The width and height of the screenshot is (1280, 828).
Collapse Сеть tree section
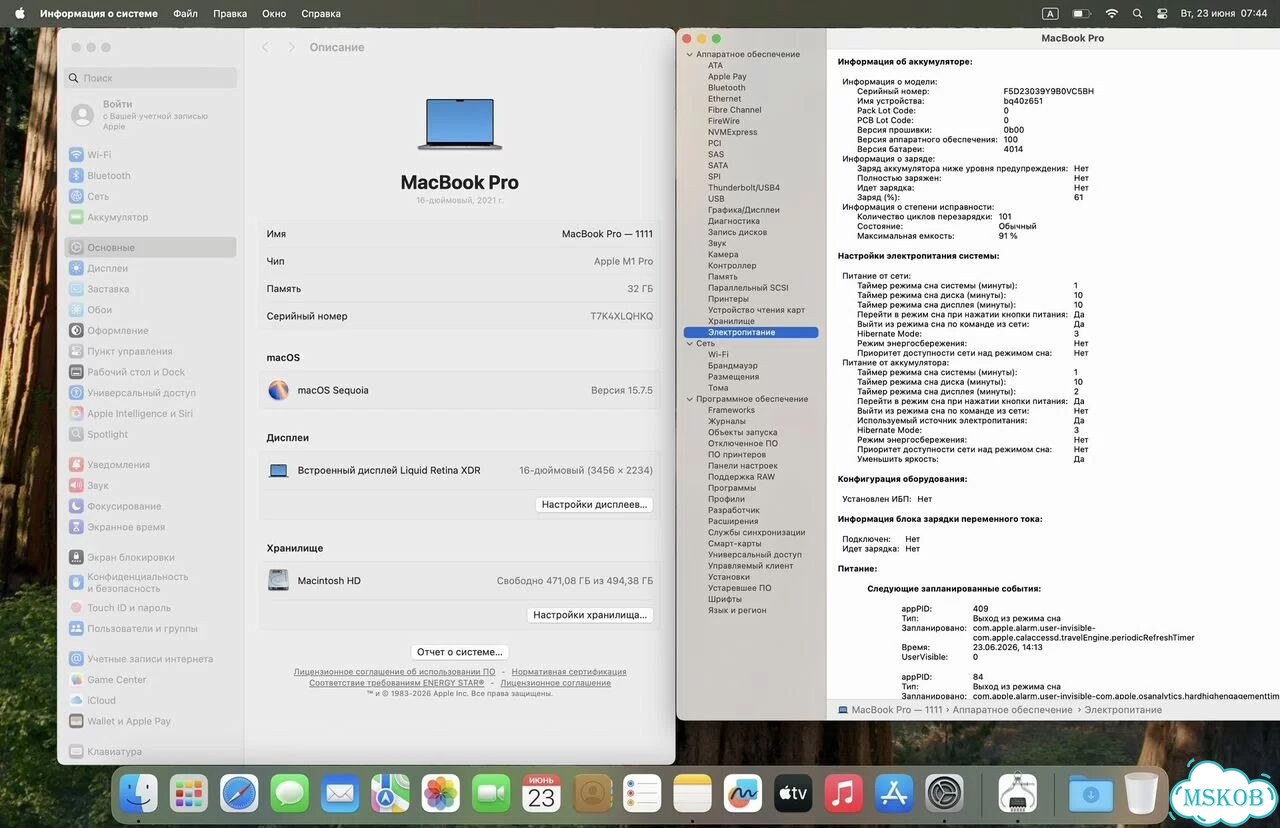689,343
